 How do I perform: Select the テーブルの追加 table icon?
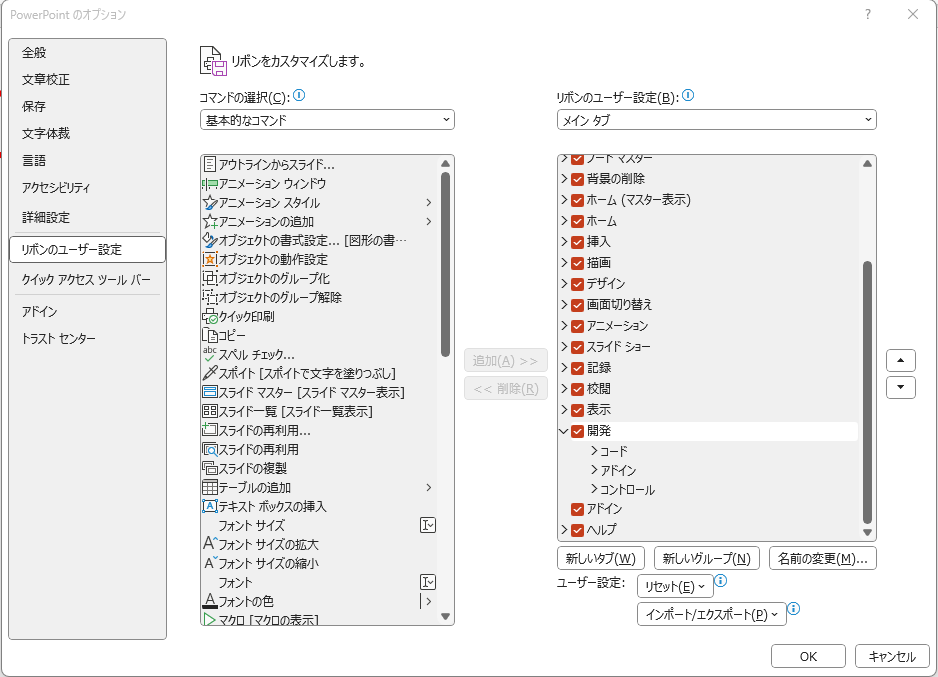[x=210, y=487]
